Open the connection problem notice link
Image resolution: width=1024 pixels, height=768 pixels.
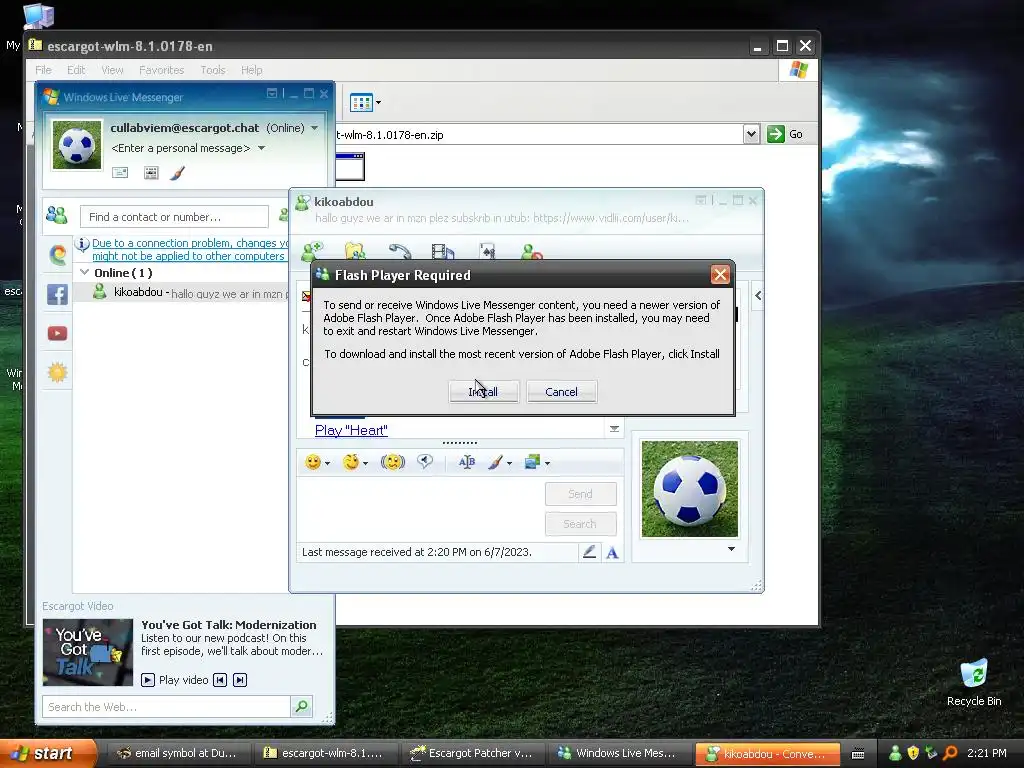[189, 249]
